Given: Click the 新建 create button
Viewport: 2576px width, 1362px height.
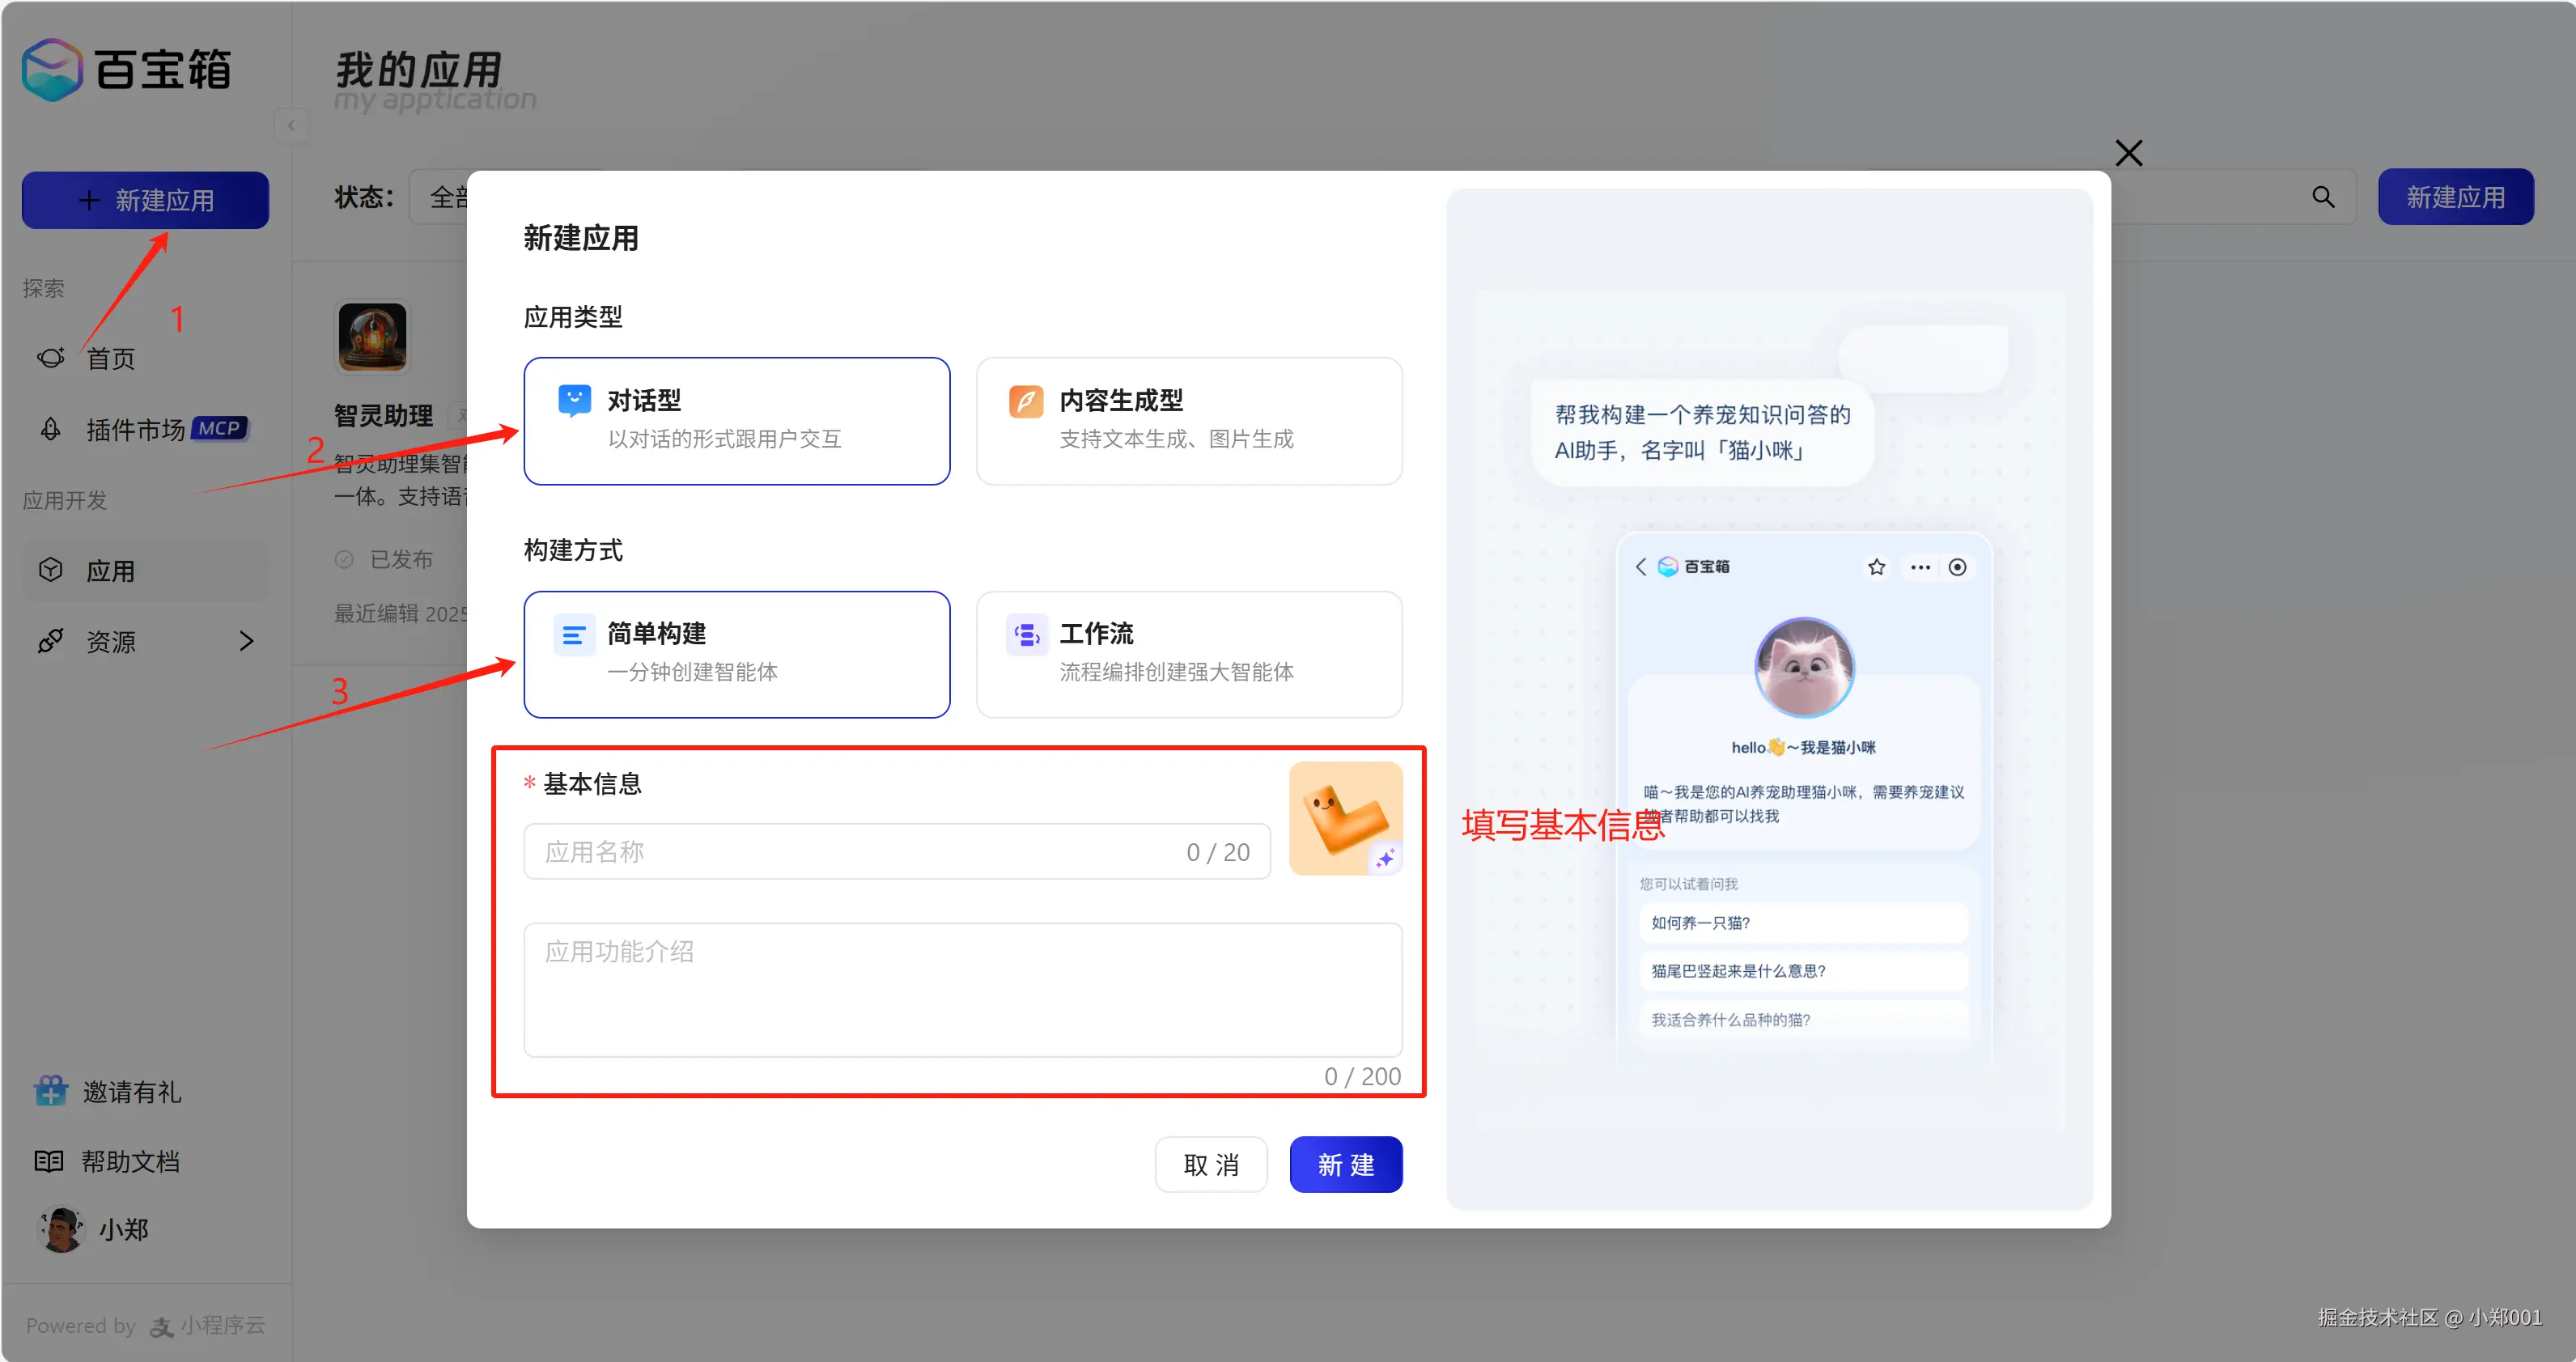Looking at the screenshot, I should tap(1346, 1164).
